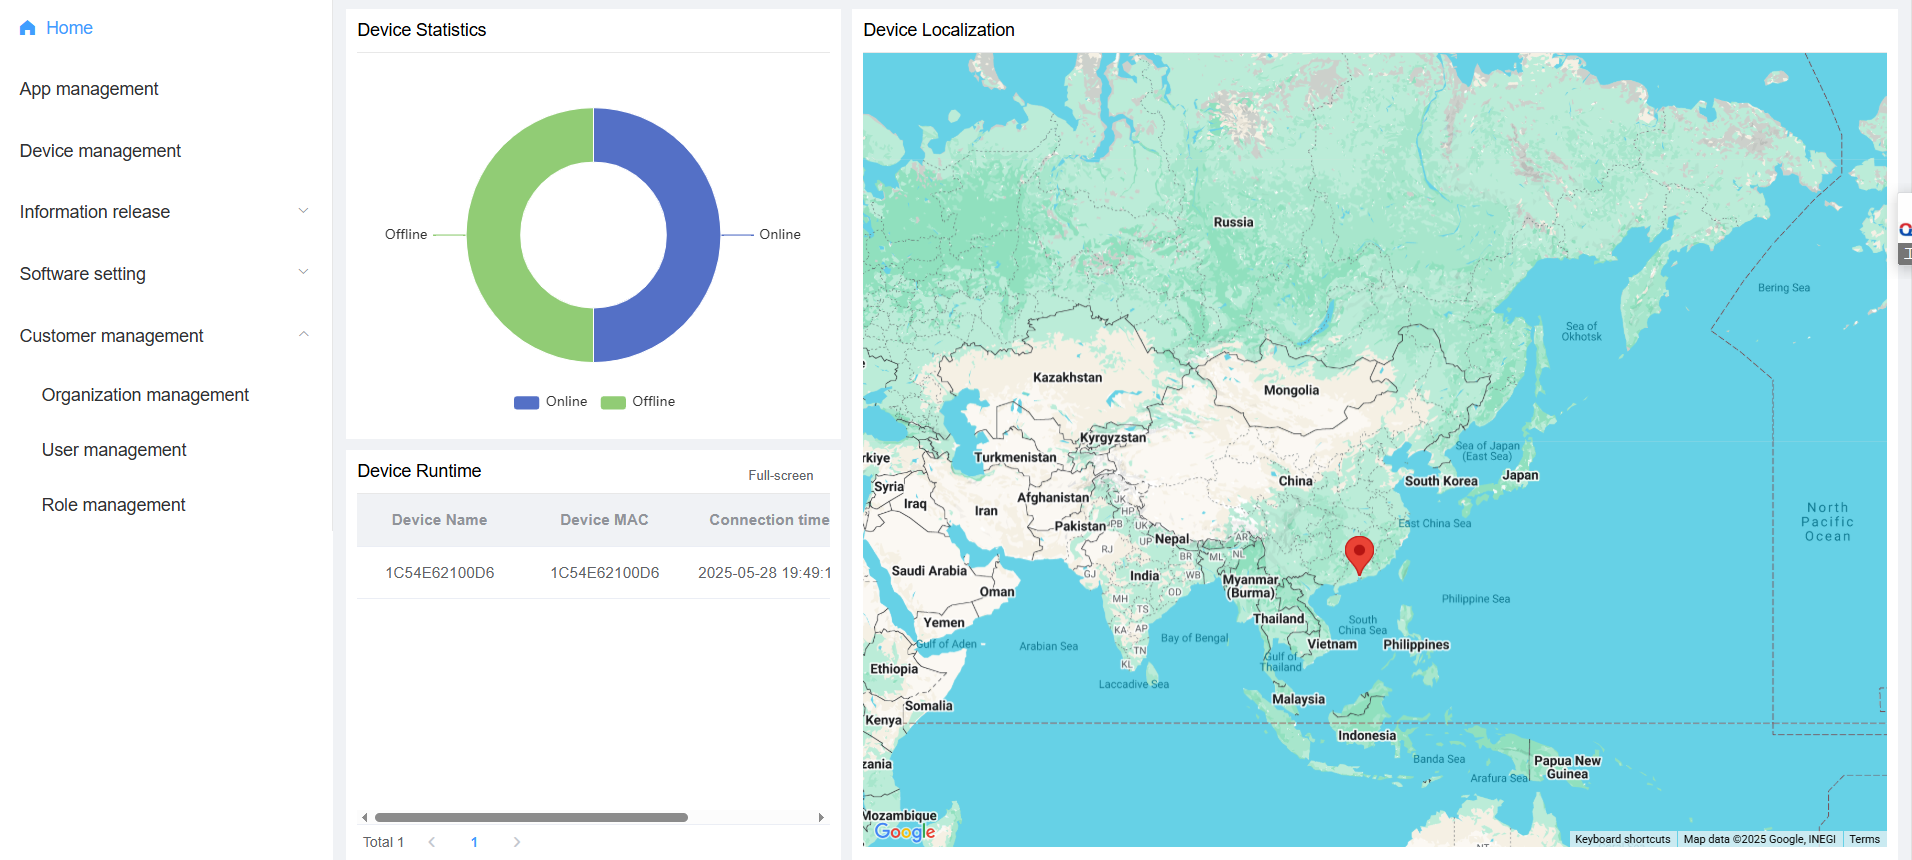The height and width of the screenshot is (860, 1912).
Task: Open Device management page
Action: pyautogui.click(x=100, y=151)
